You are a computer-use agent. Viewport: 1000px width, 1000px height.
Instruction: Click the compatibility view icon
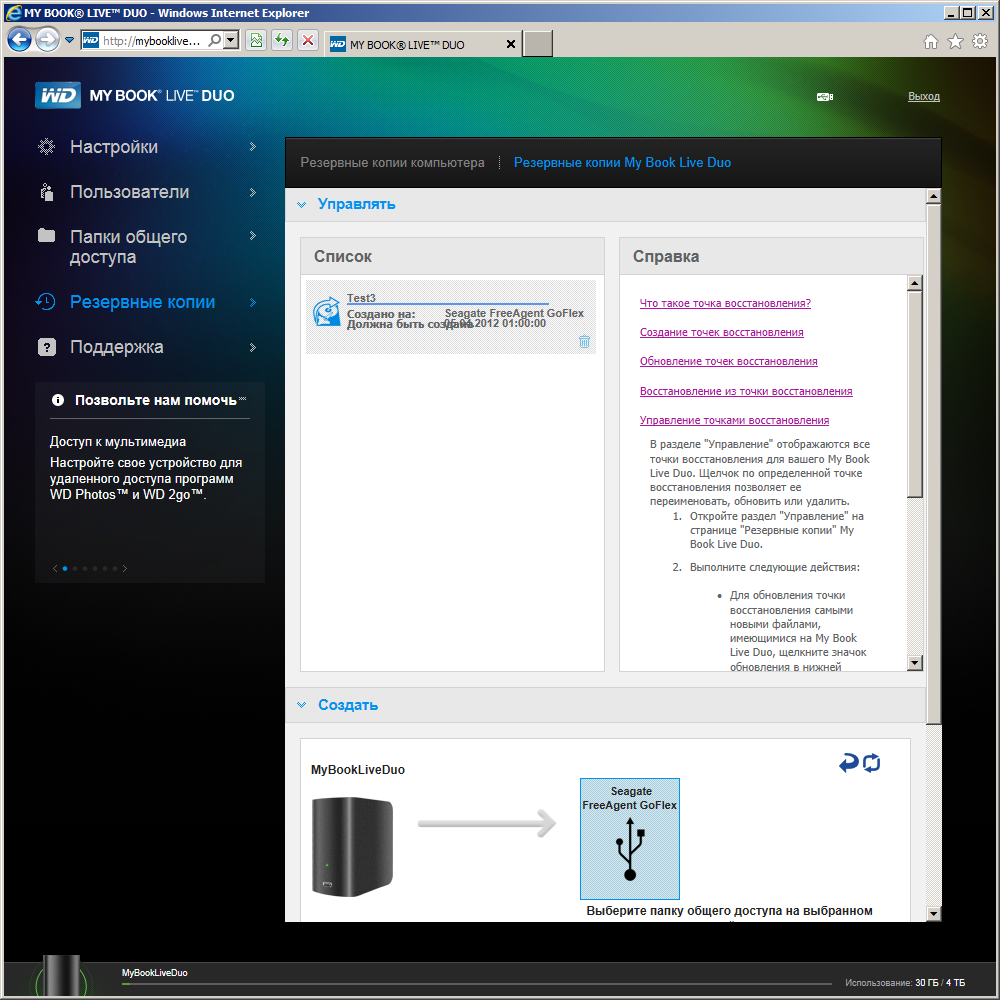tap(256, 41)
